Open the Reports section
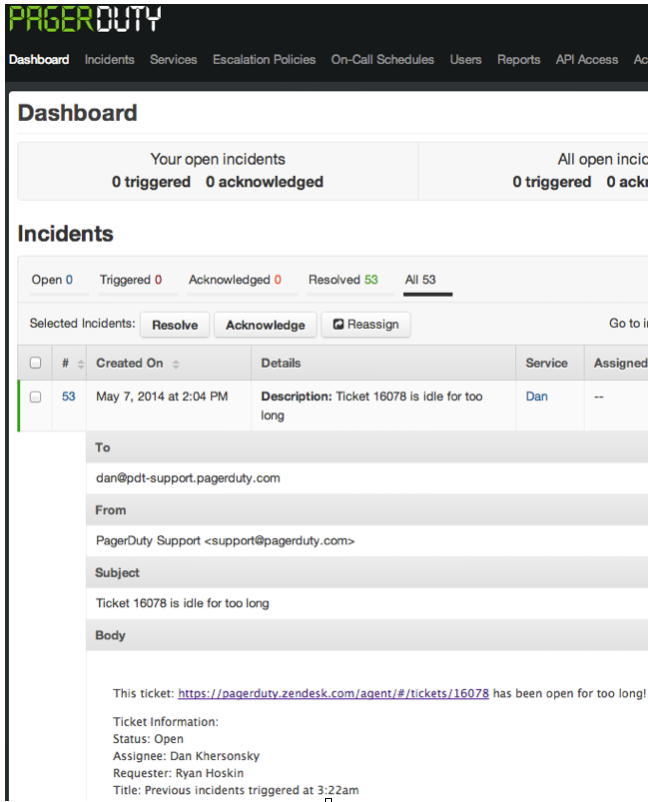This screenshot has height=802, width=648. click(x=518, y=60)
